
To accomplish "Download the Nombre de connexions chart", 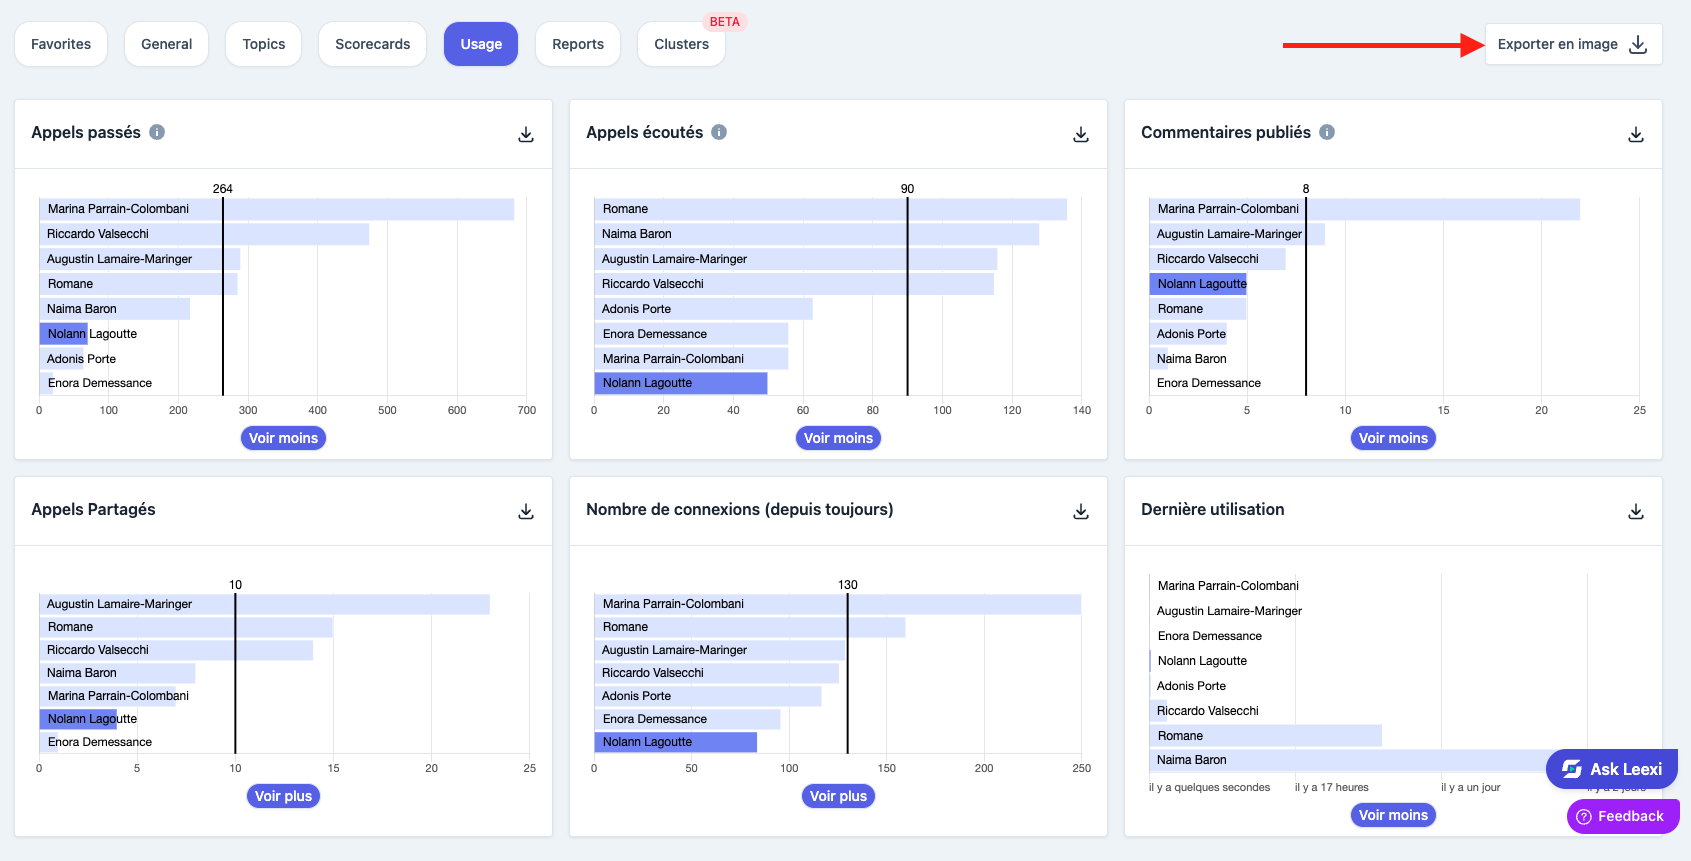I will click(x=1081, y=511).
